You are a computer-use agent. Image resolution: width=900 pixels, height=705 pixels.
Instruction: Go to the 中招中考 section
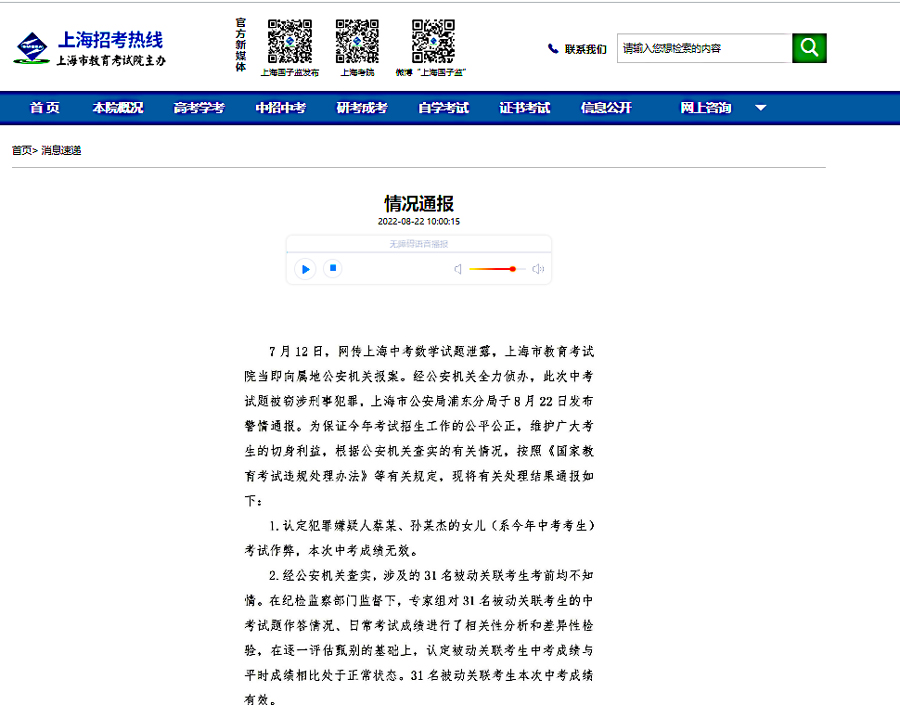click(280, 108)
